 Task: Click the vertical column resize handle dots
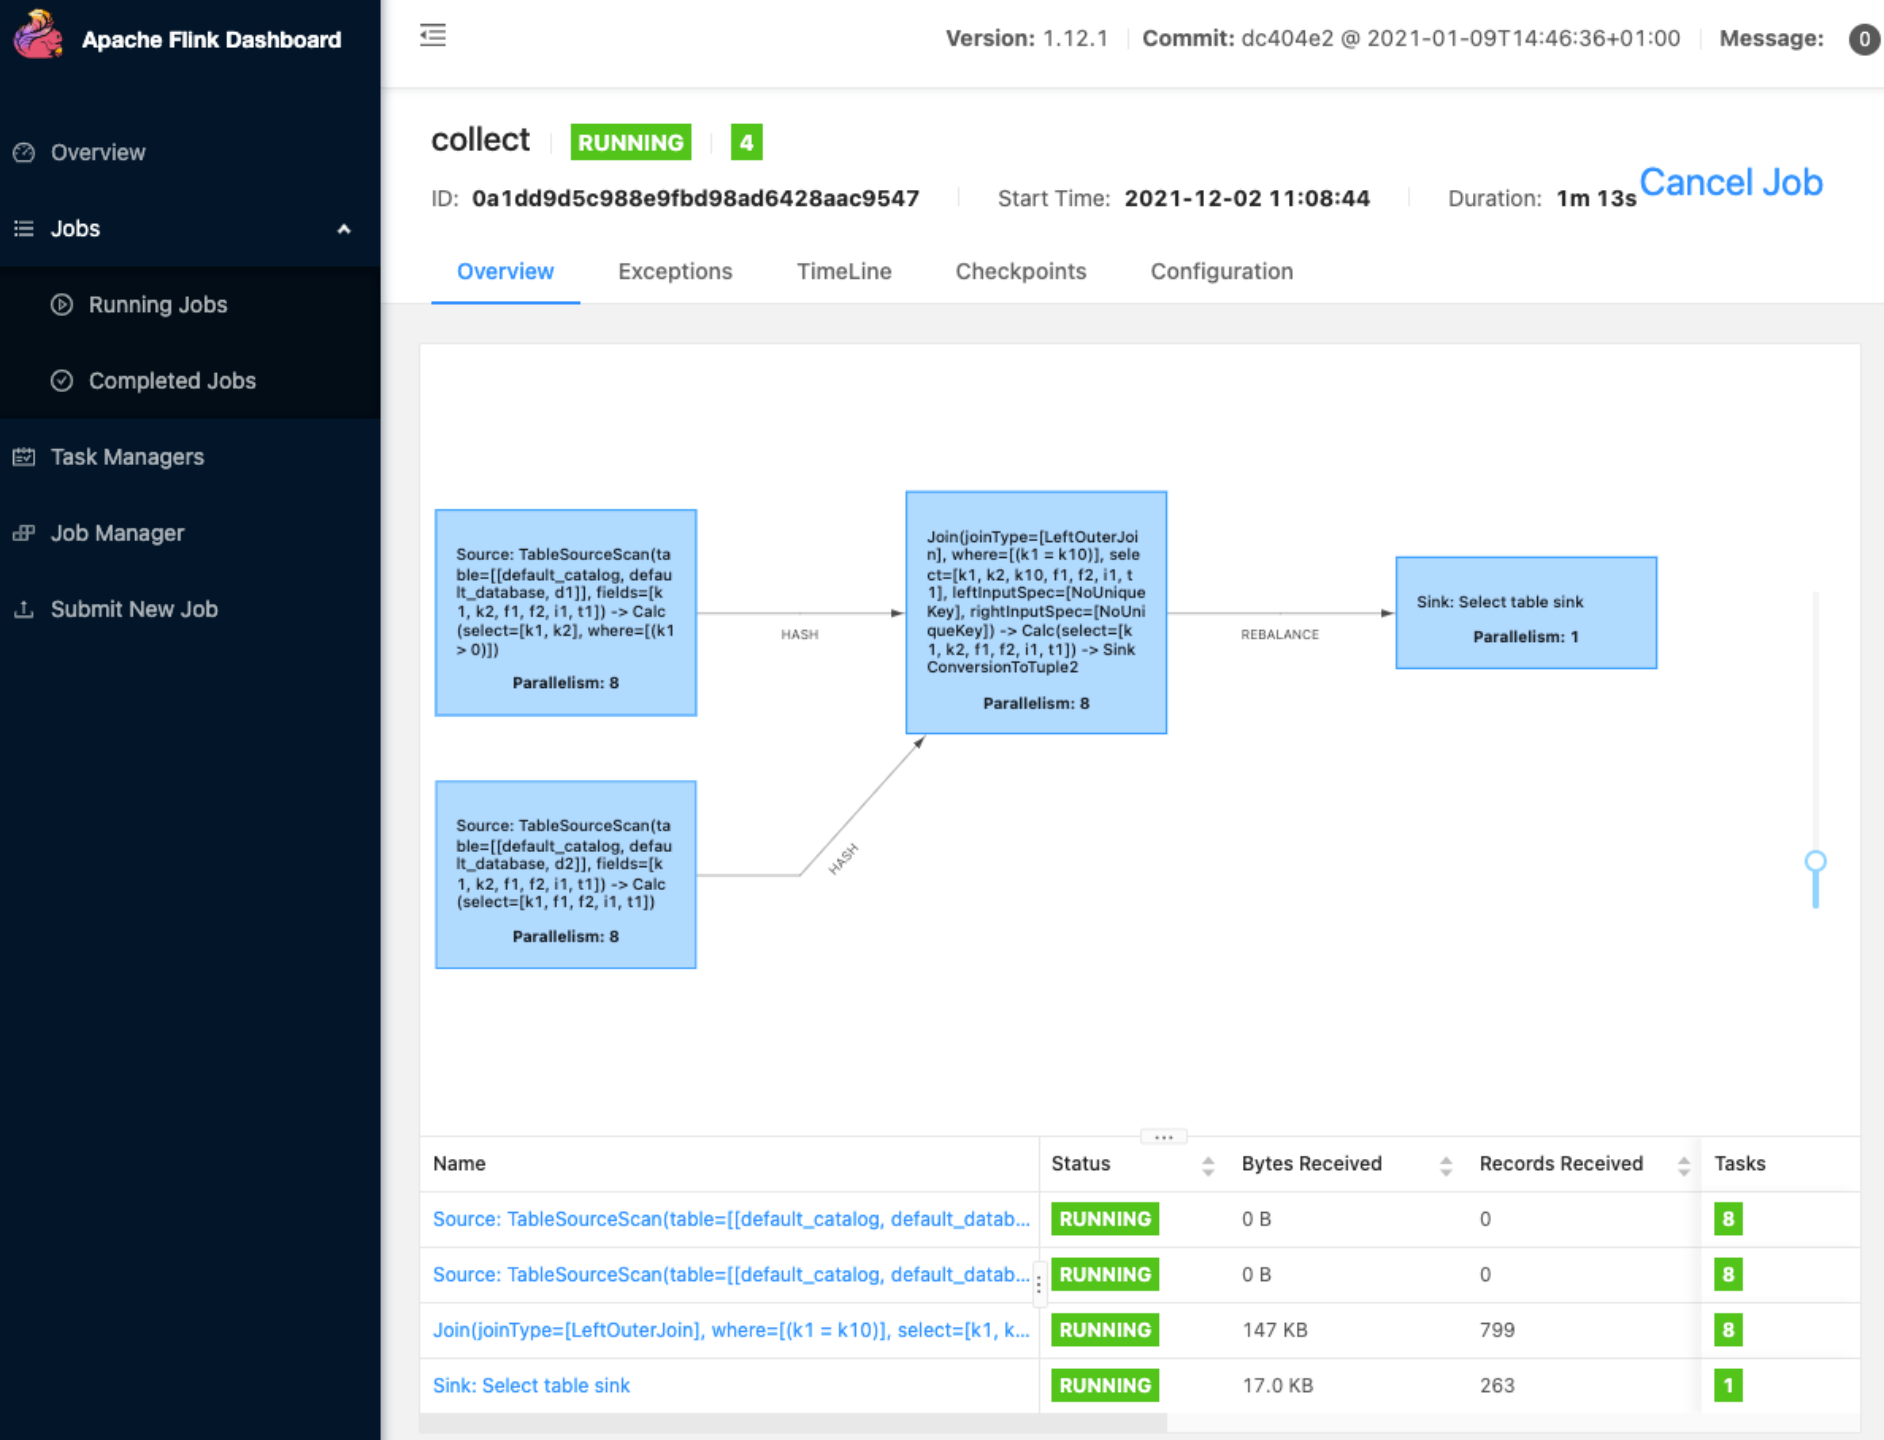(x=1039, y=1284)
